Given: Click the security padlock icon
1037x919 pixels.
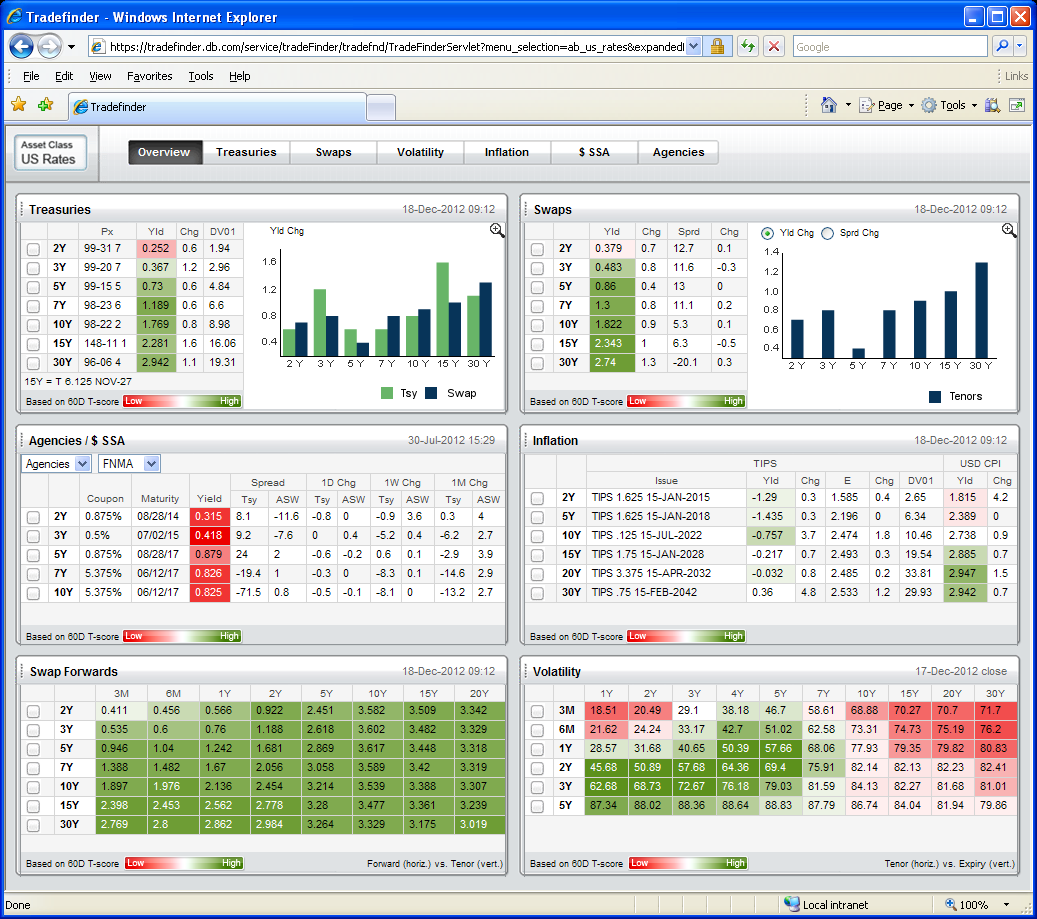Looking at the screenshot, I should click(717, 46).
